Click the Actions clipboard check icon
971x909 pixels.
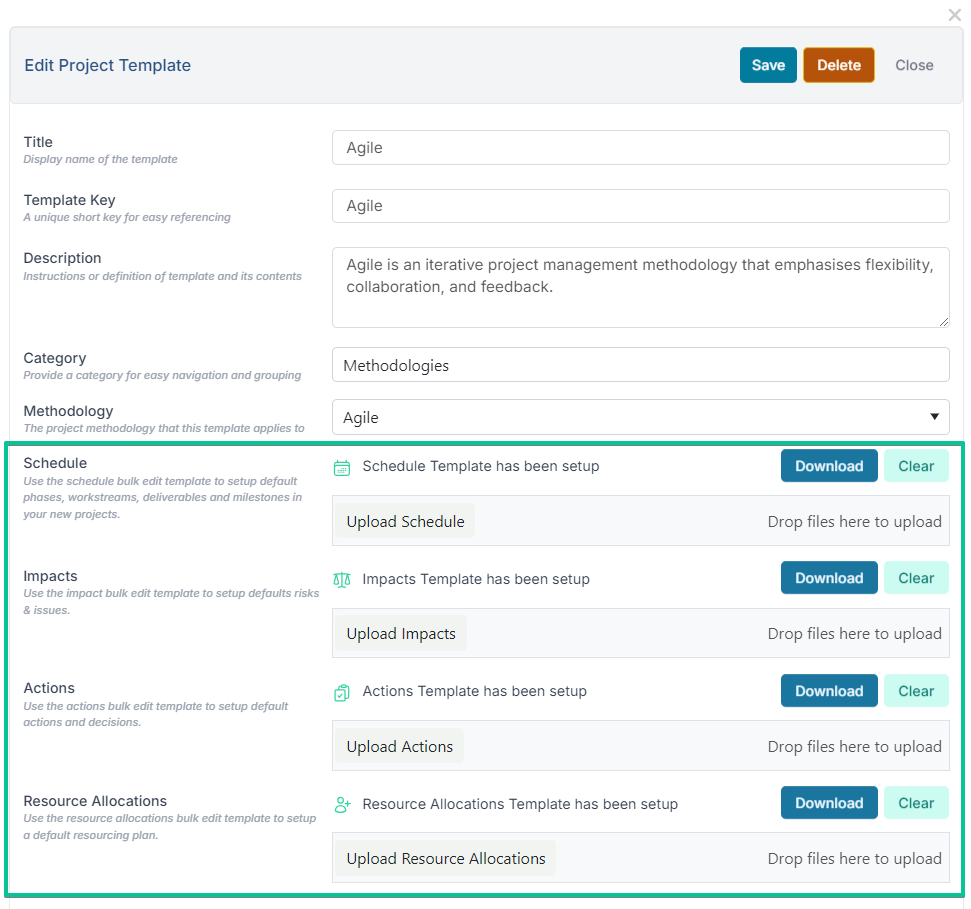tap(342, 692)
